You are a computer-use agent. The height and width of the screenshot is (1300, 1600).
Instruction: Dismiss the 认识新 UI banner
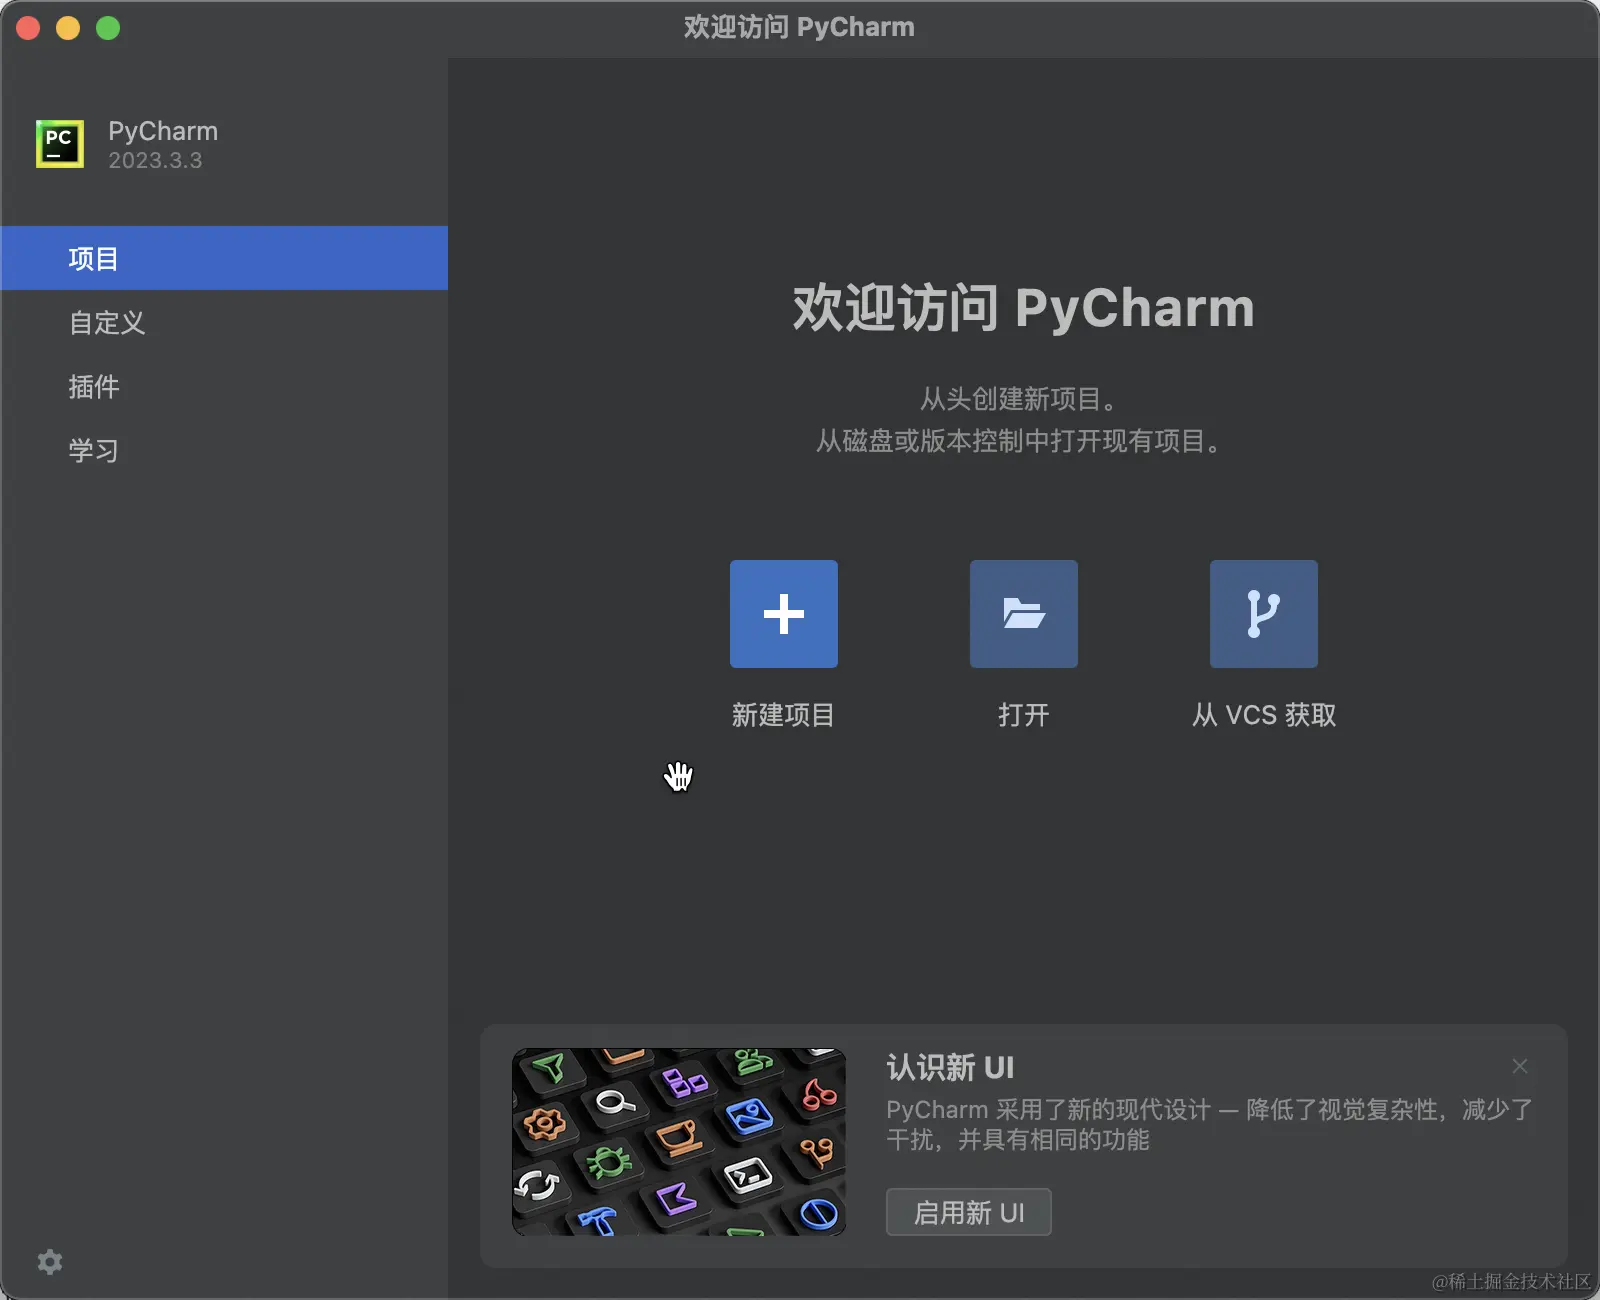(1520, 1066)
